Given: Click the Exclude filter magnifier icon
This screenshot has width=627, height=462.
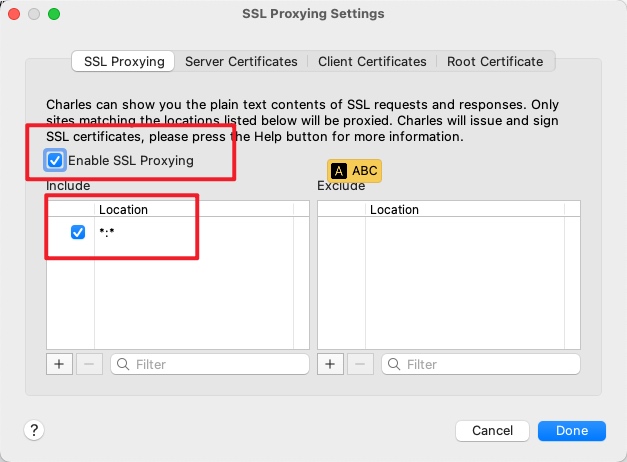Looking at the screenshot, I should [x=394, y=364].
